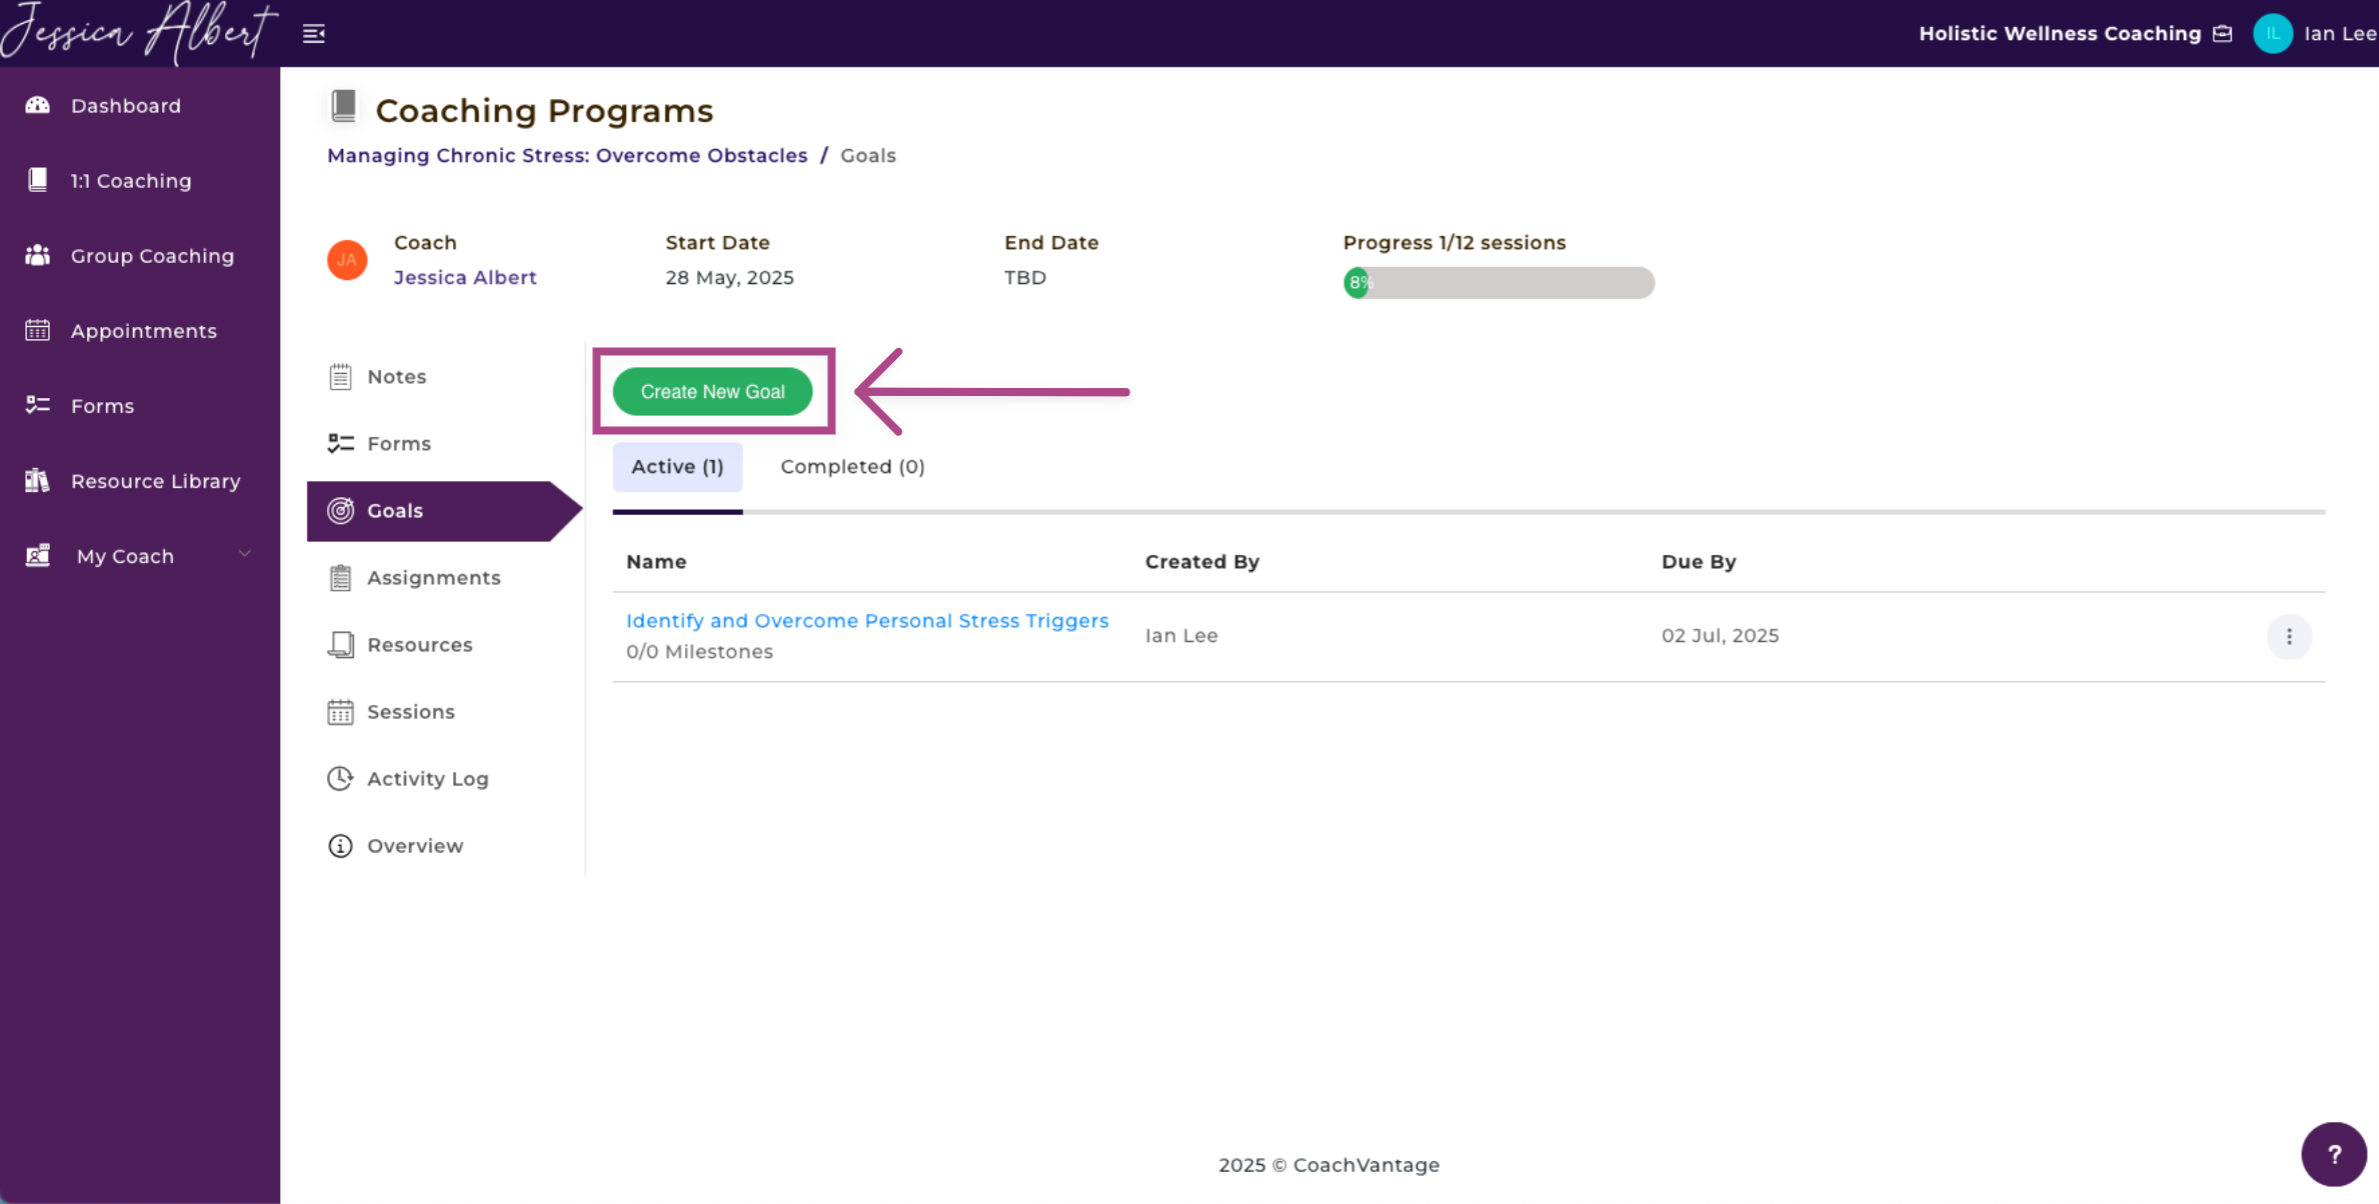Click the Holistic Wellness Coaching title

click(x=2059, y=34)
